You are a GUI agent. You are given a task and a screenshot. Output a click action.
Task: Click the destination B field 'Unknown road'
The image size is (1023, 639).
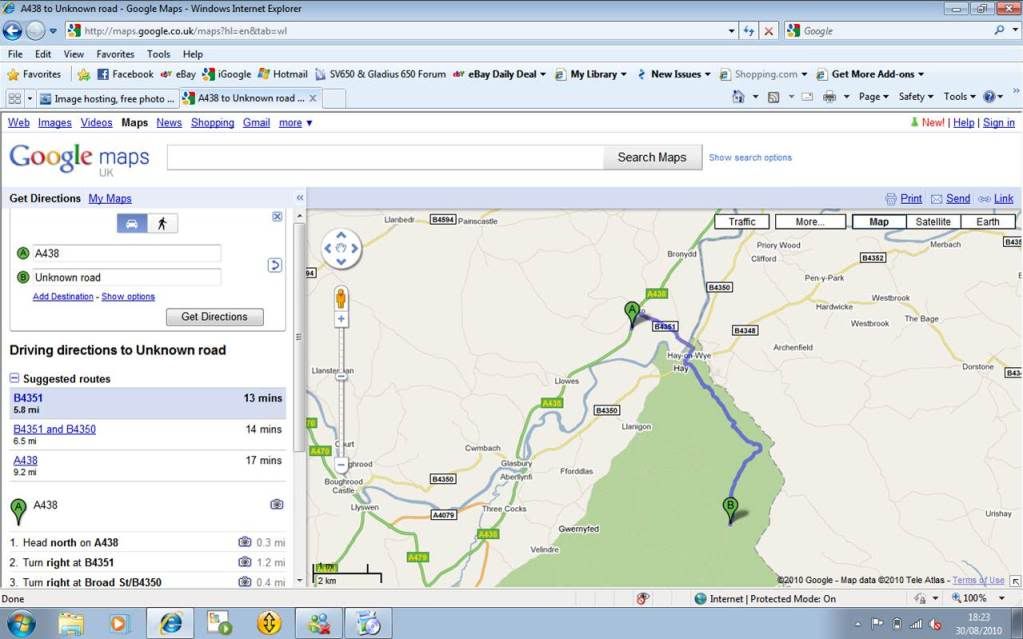(x=127, y=277)
